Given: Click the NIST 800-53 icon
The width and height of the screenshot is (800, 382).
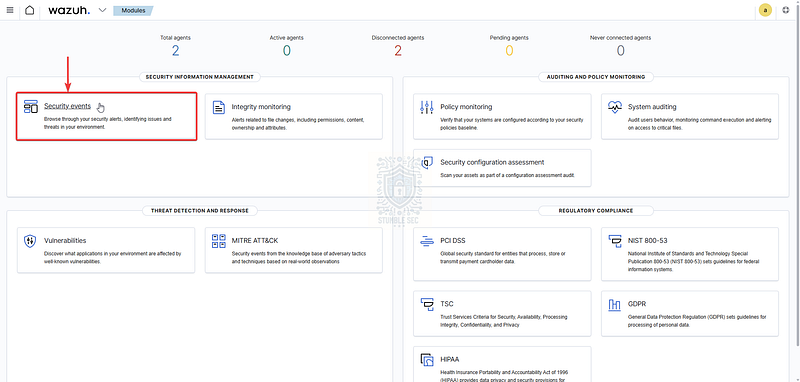Looking at the screenshot, I should click(x=615, y=241).
